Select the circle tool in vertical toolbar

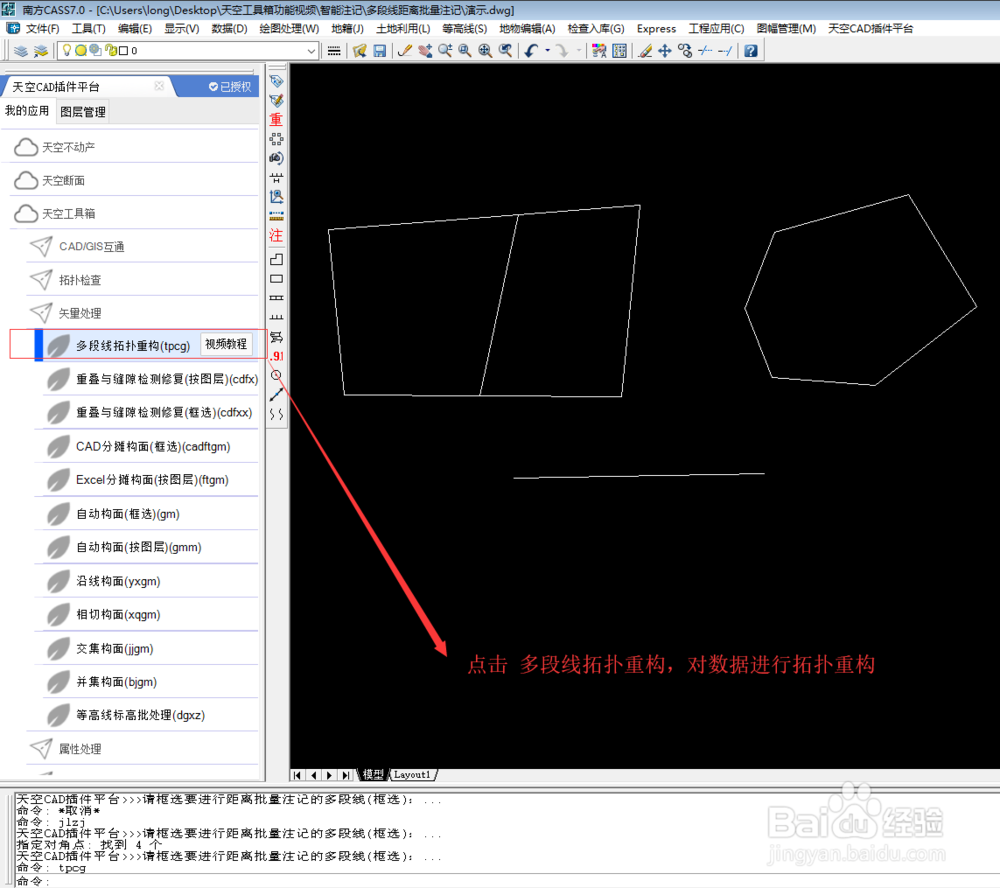(x=276, y=375)
